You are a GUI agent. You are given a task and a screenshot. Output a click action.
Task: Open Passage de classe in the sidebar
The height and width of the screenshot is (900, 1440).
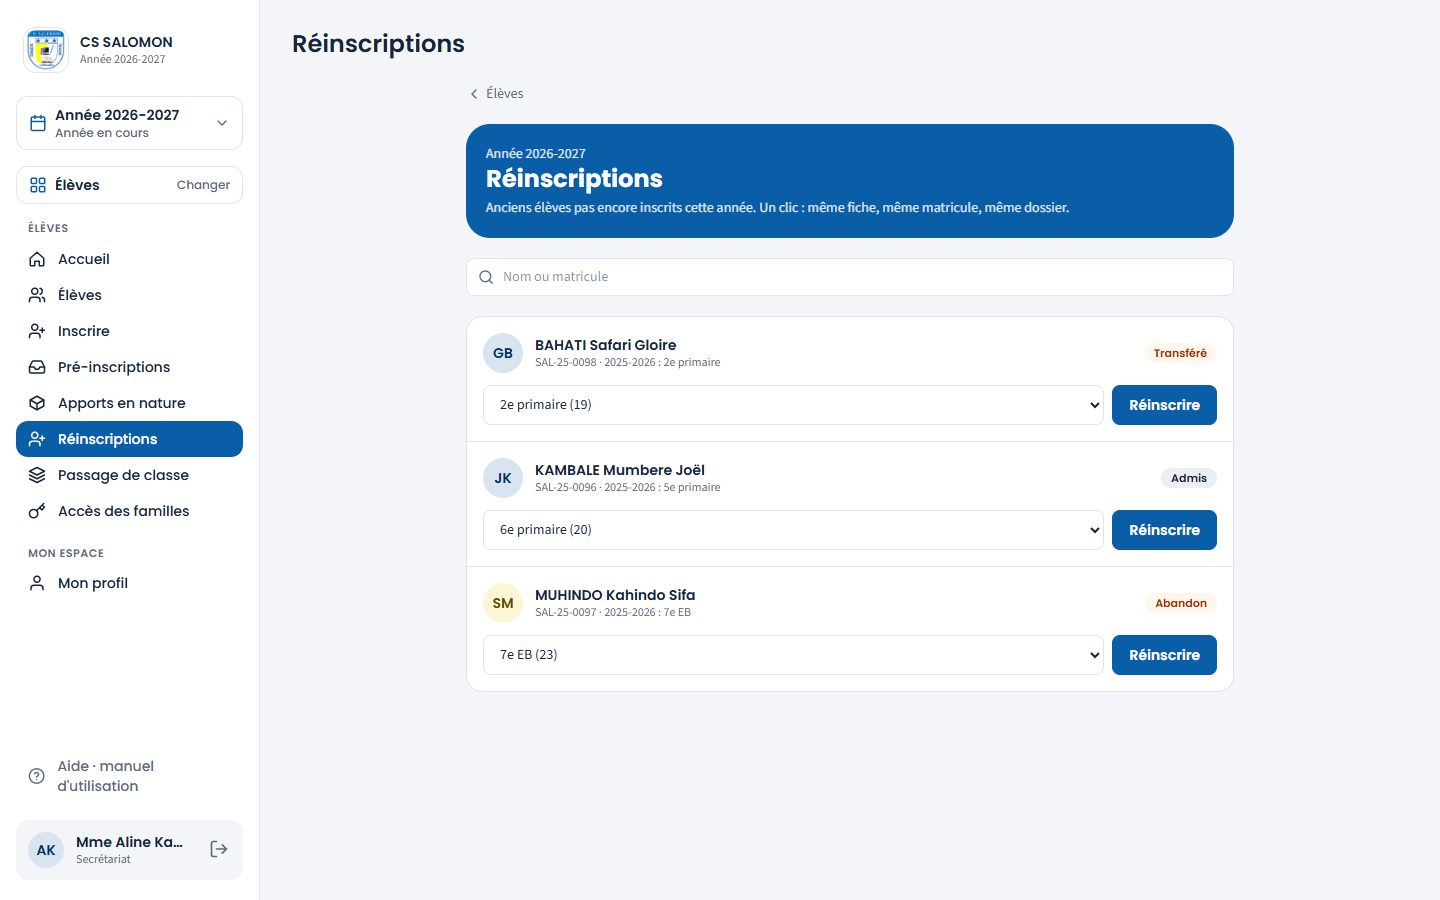click(x=130, y=475)
